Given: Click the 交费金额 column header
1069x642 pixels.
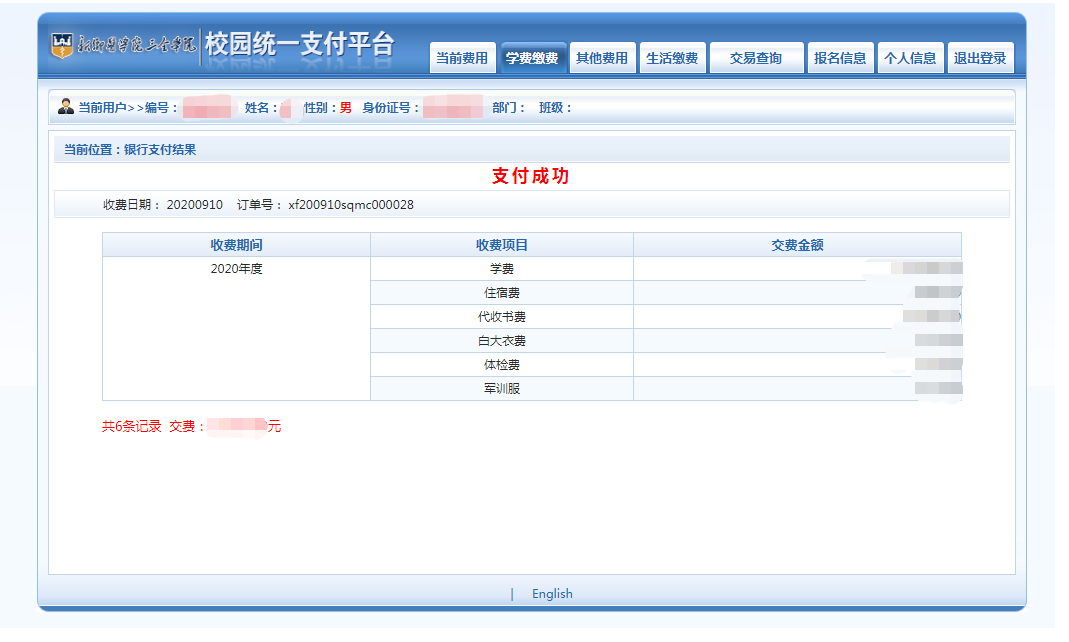Looking at the screenshot, I should click(x=797, y=245).
